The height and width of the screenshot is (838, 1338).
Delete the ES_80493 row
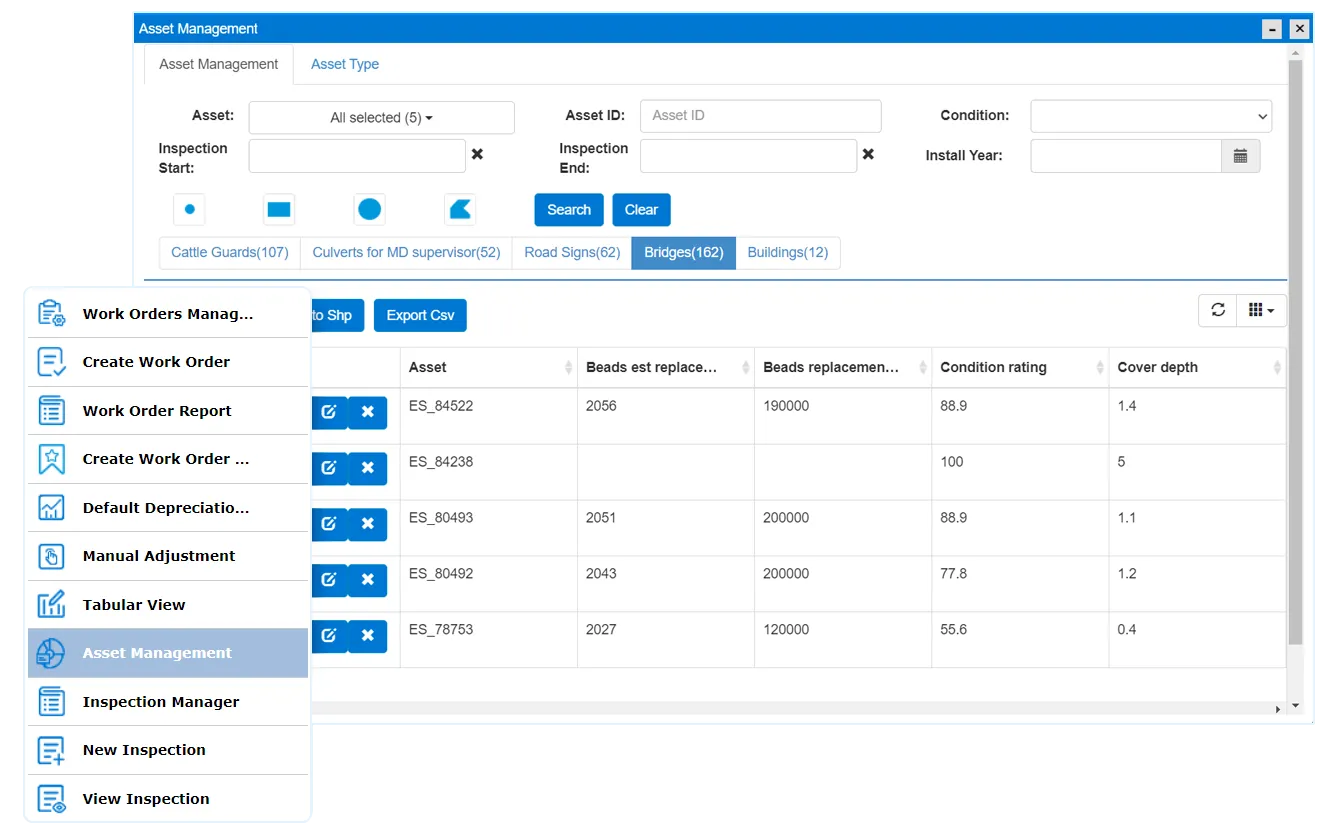coord(367,524)
